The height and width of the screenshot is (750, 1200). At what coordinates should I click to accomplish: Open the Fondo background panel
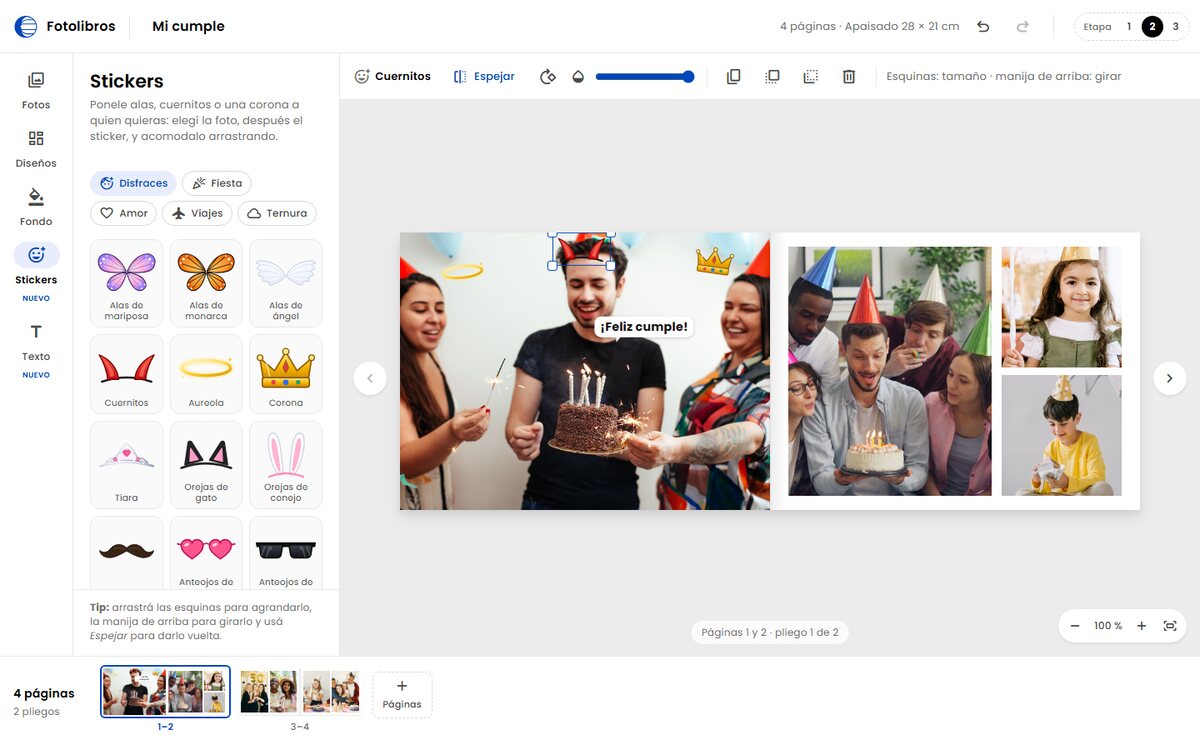pos(36,206)
